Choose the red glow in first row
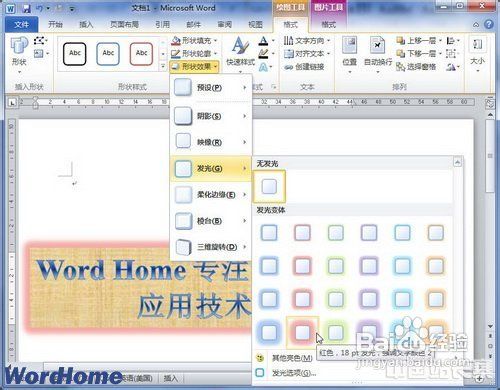Viewport: 500px width, 390px height. pyautogui.click(x=302, y=232)
